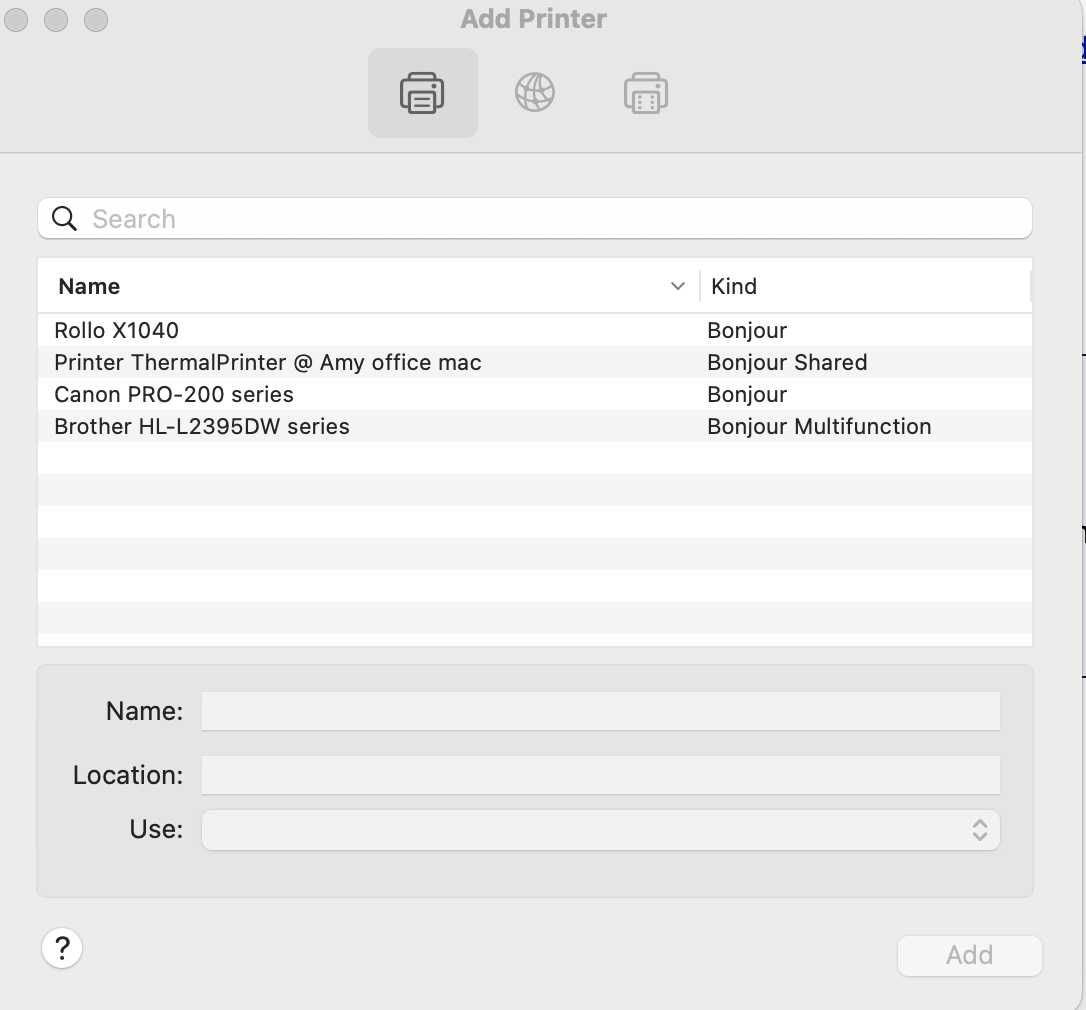
Task: Sort list by the Kind column header
Action: [x=734, y=287]
